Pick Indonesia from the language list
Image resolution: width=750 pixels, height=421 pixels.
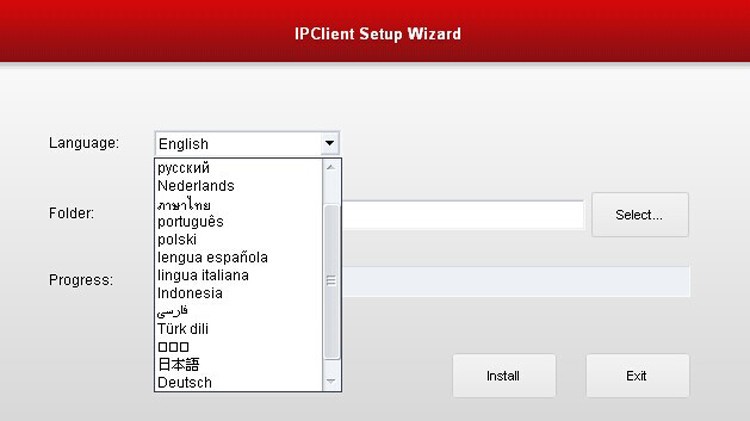[190, 293]
